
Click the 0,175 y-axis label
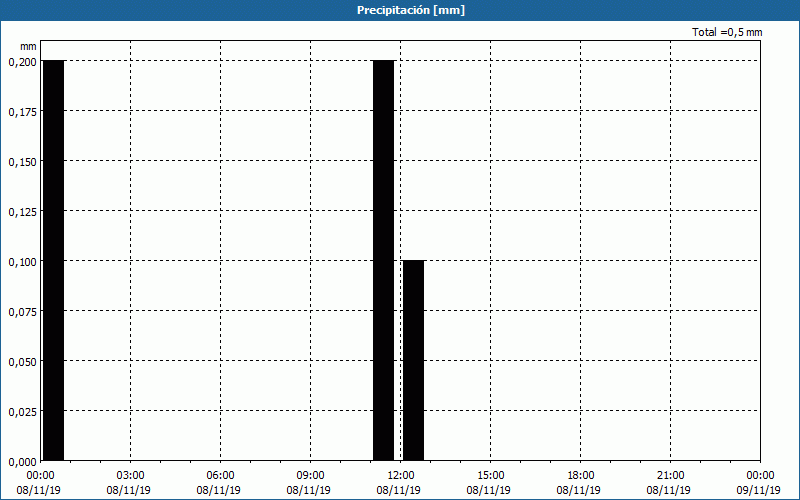tap(22, 112)
